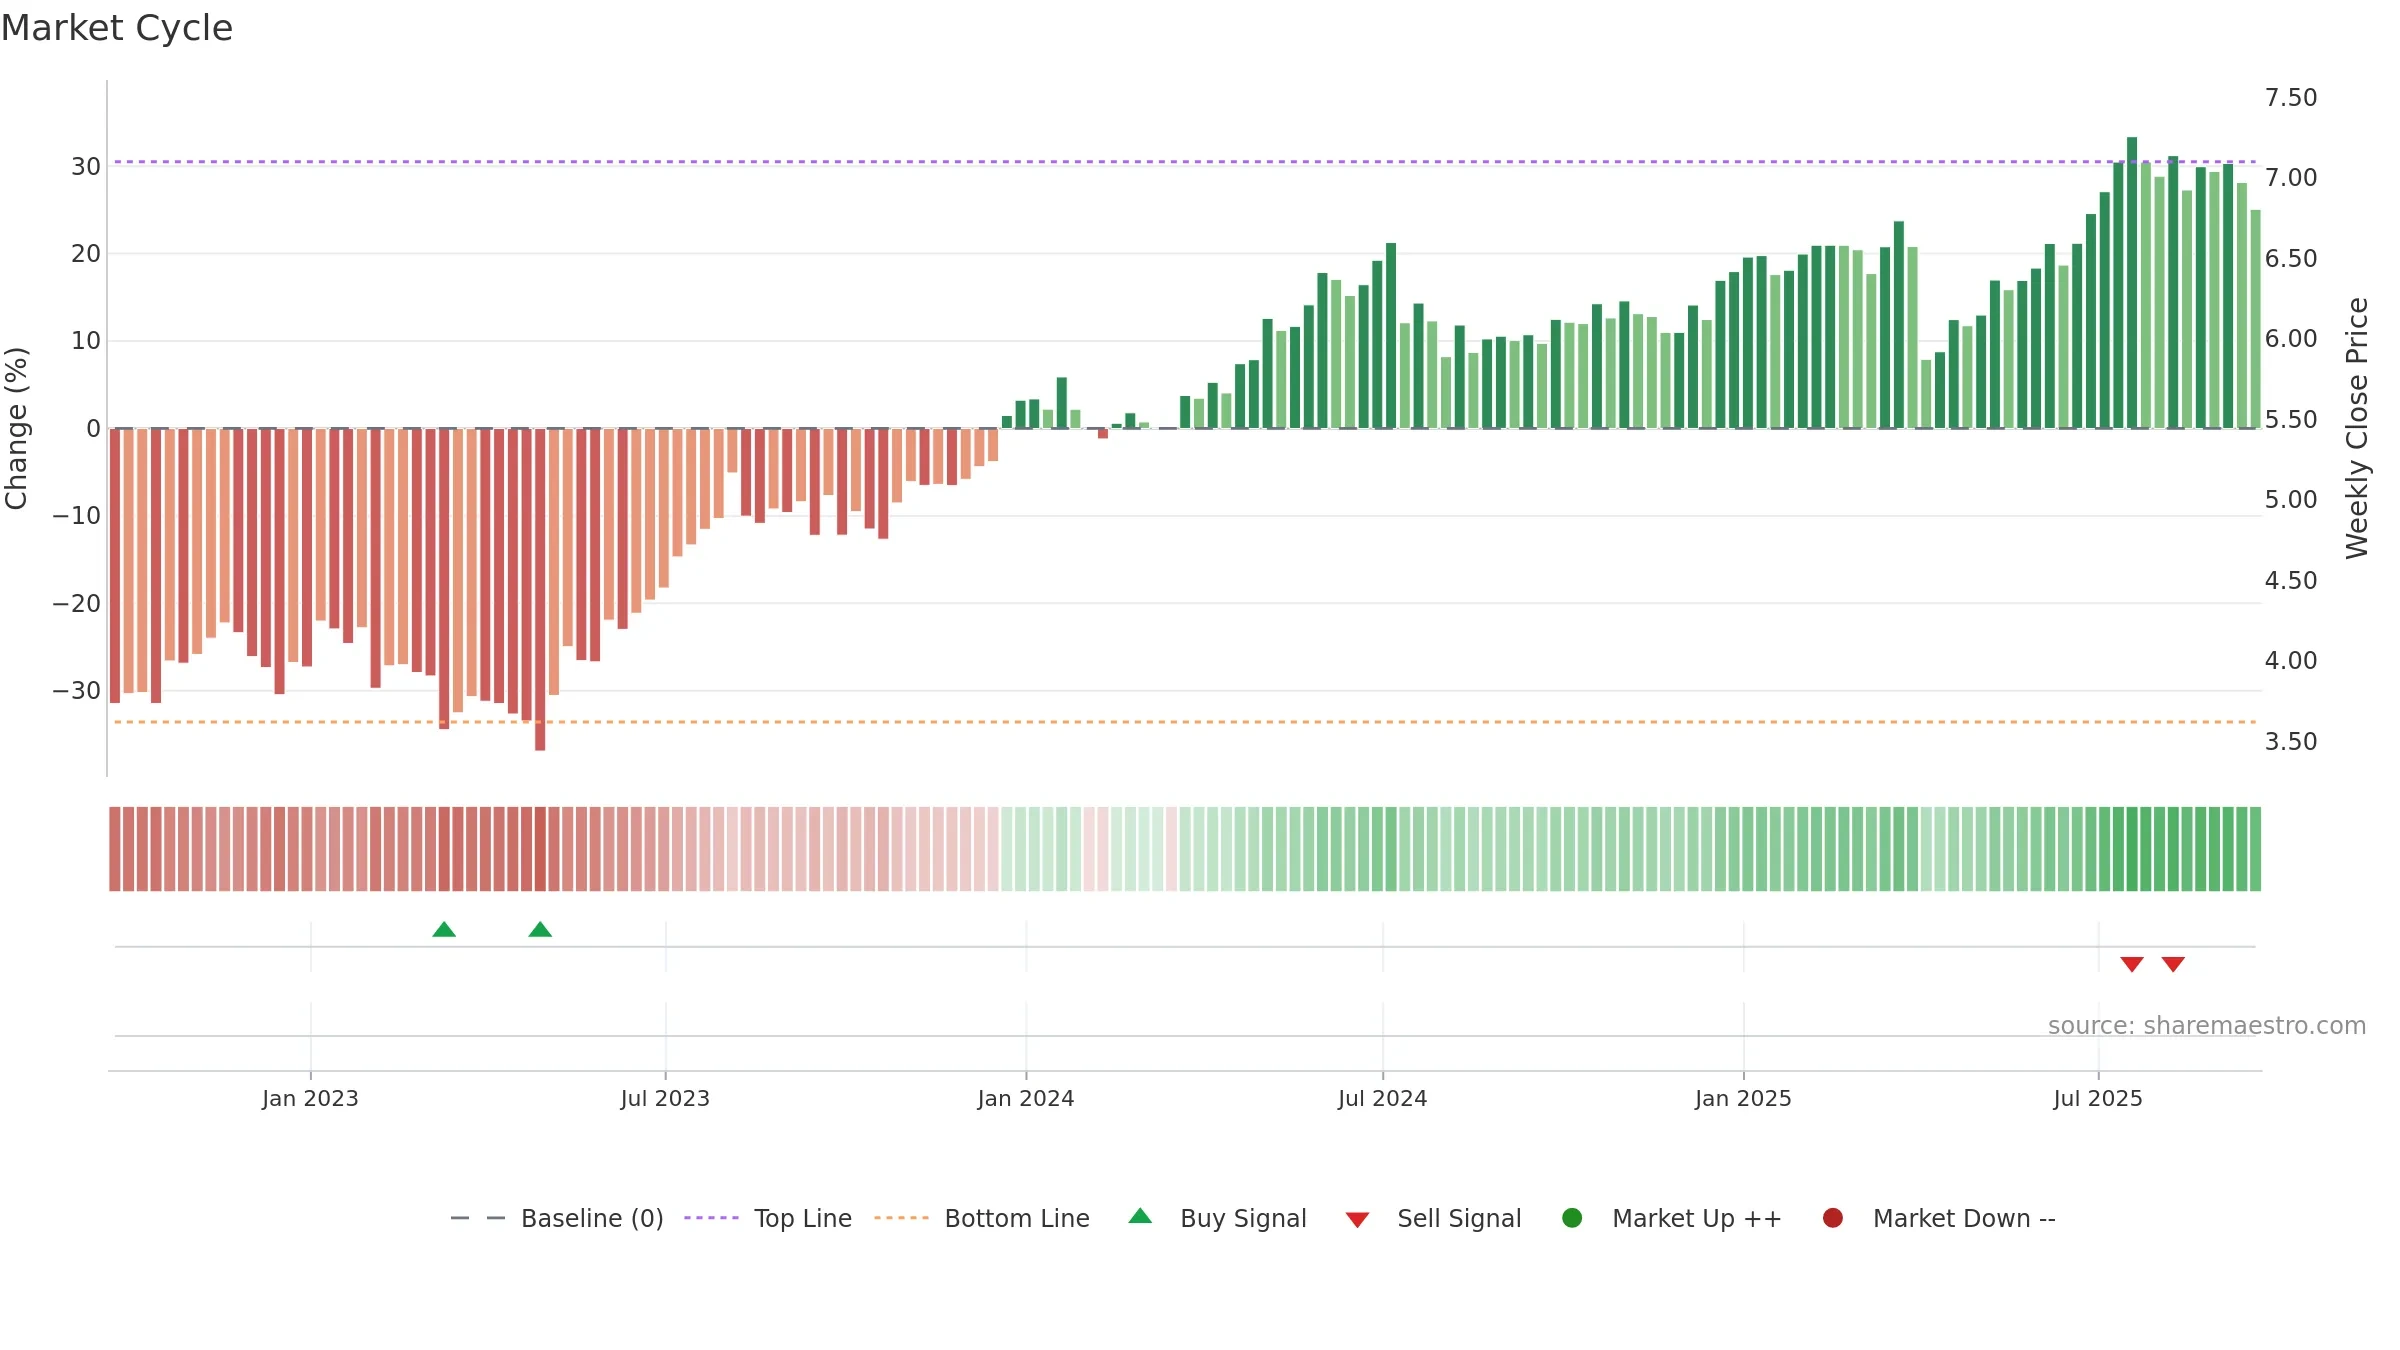Click the 30 tick on the left axis
2400x1350 pixels.
(x=86, y=166)
